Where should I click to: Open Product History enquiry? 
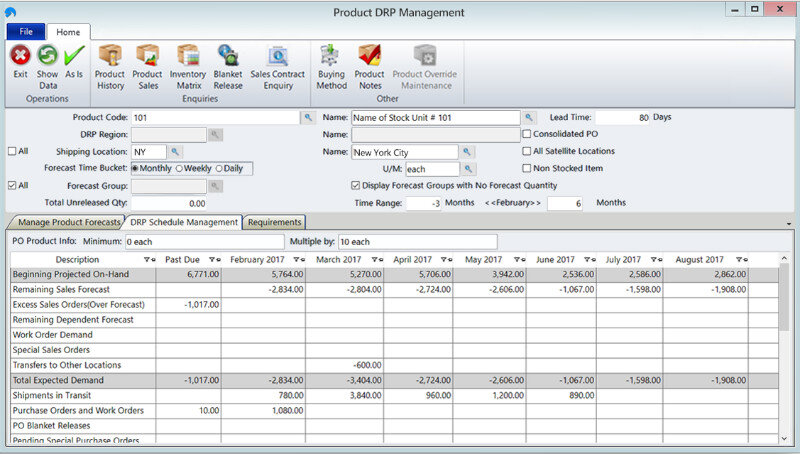pyautogui.click(x=110, y=56)
